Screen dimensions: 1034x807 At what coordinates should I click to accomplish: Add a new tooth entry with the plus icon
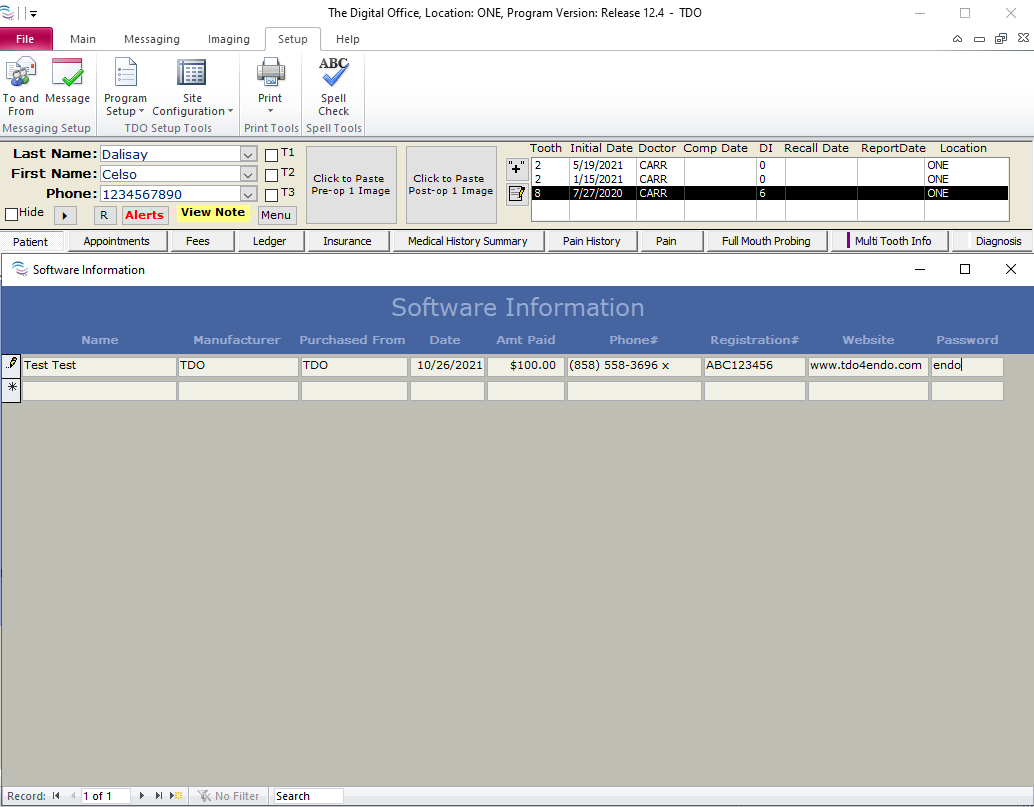[517, 169]
